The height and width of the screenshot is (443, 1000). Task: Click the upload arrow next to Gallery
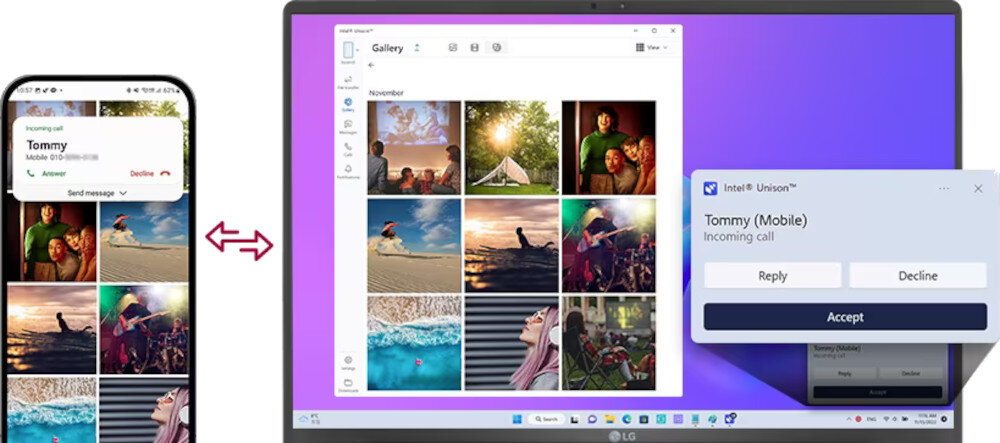point(417,48)
